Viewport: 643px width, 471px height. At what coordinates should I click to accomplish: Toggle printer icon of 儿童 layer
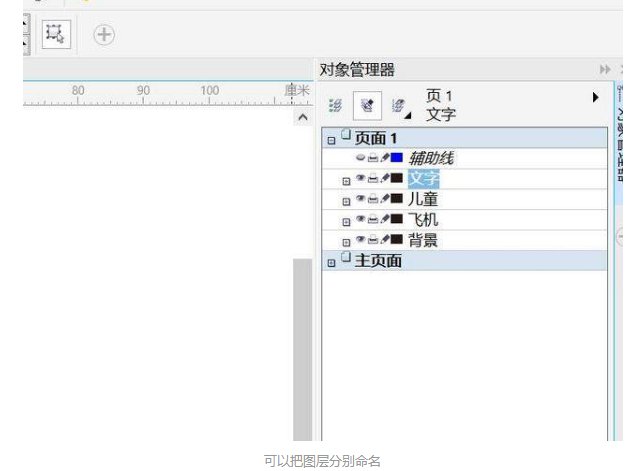pyautogui.click(x=373, y=199)
